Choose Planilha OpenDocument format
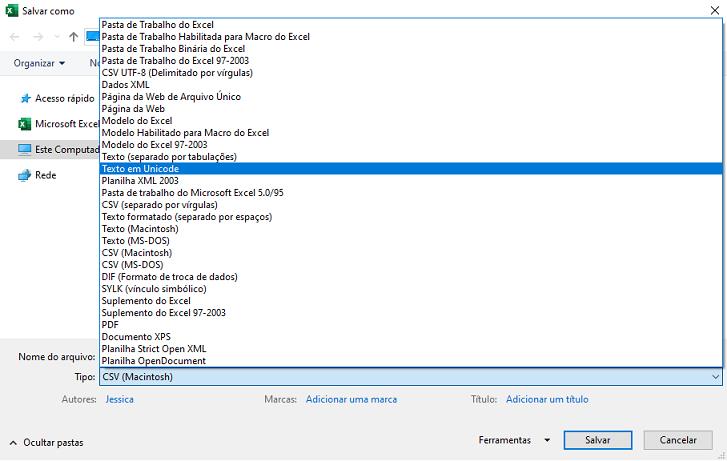 coord(154,361)
